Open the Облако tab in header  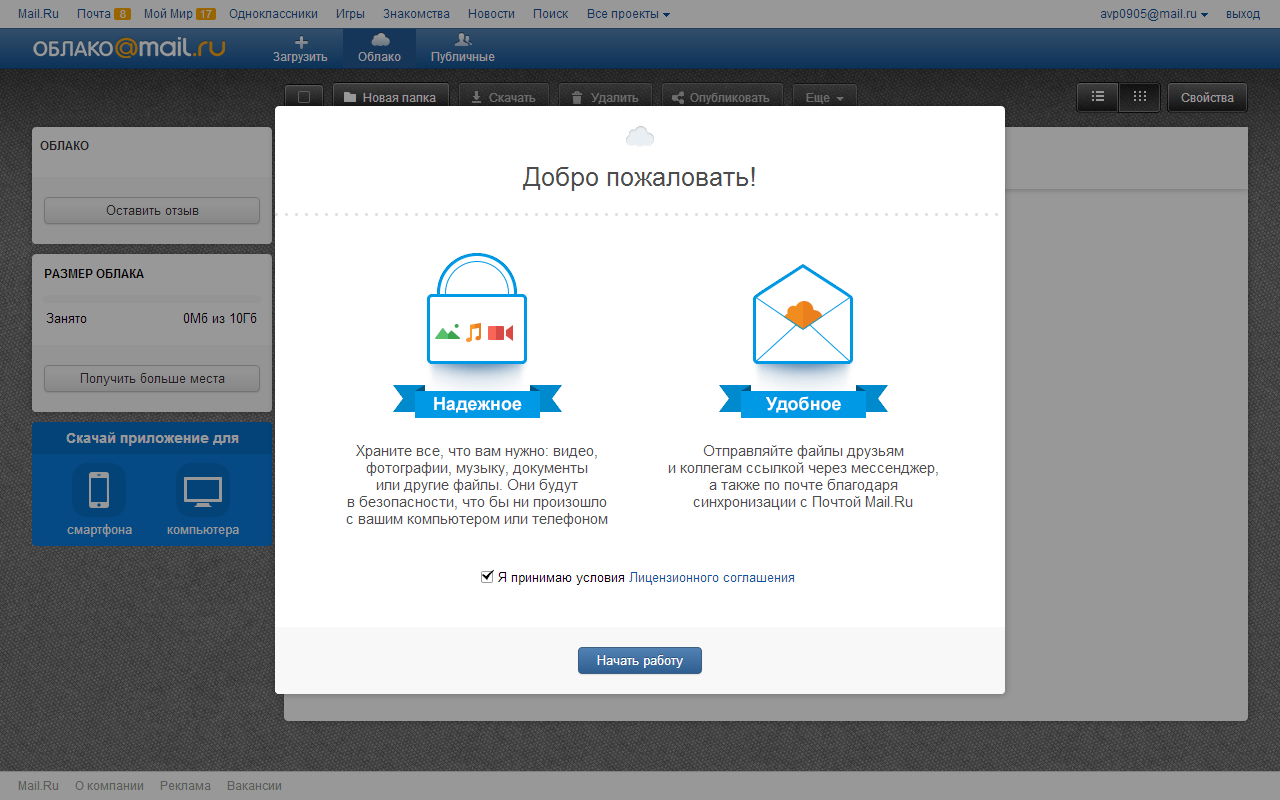pos(380,48)
